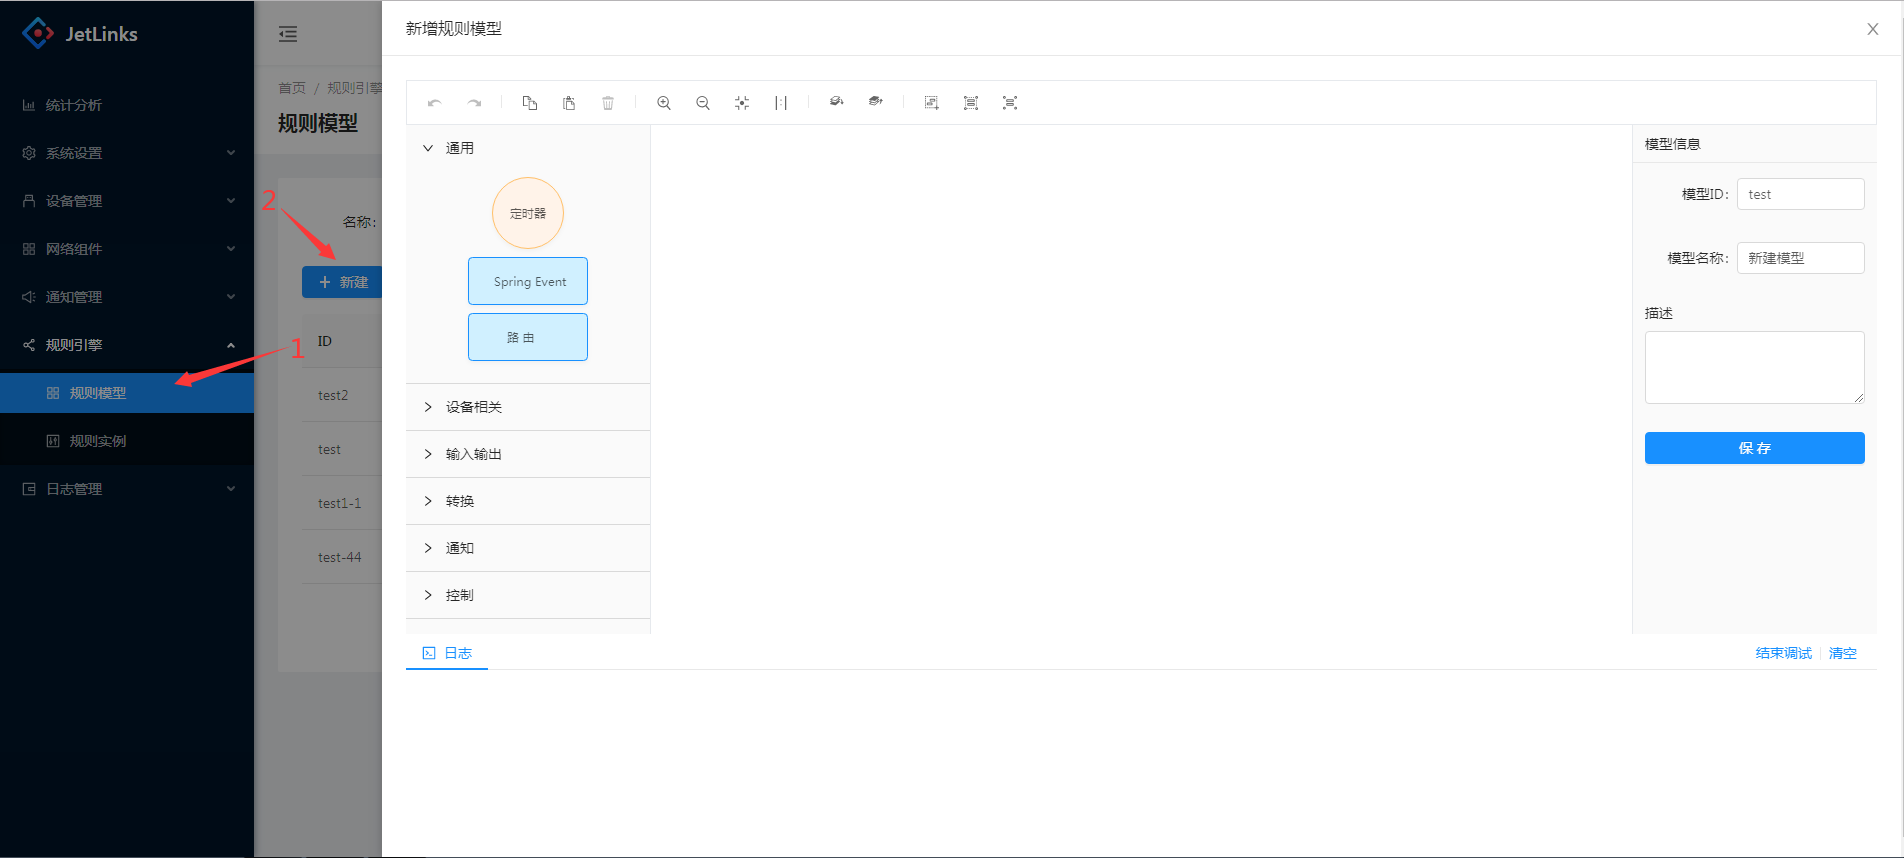Expand the 通知 node category
The image size is (1904, 858).
[x=459, y=548]
